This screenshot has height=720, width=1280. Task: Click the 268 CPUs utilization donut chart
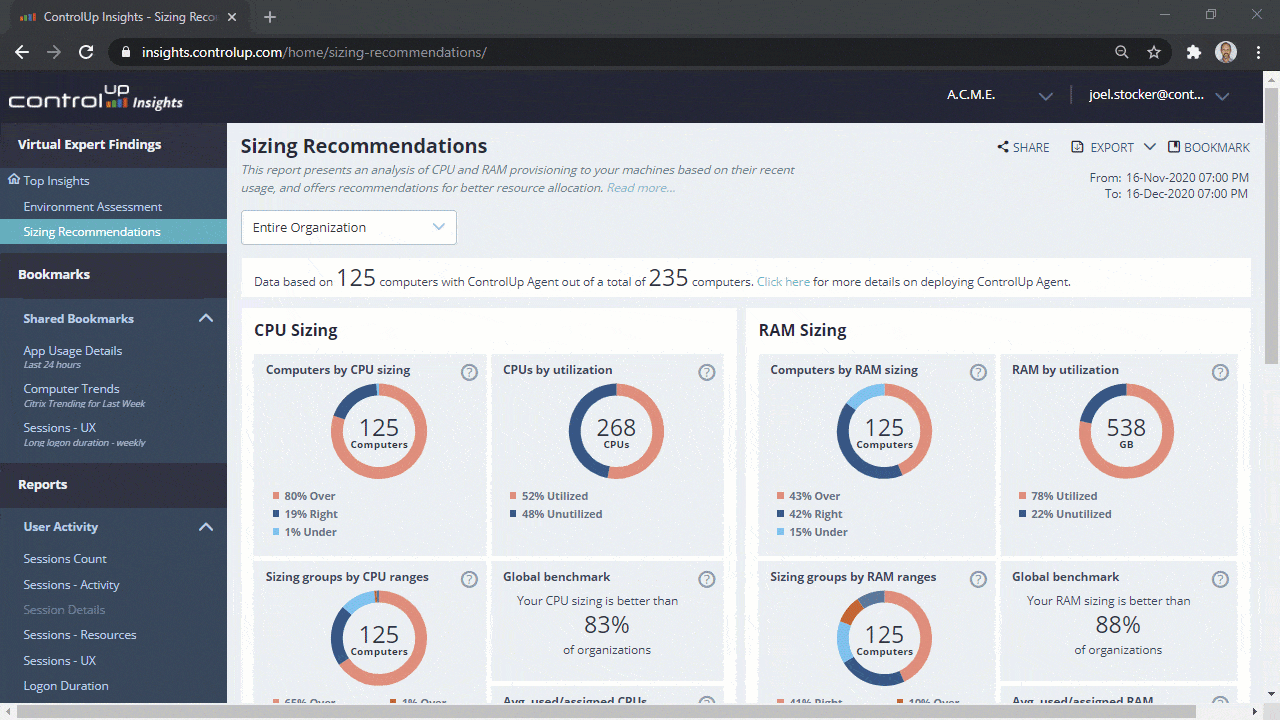tap(616, 432)
